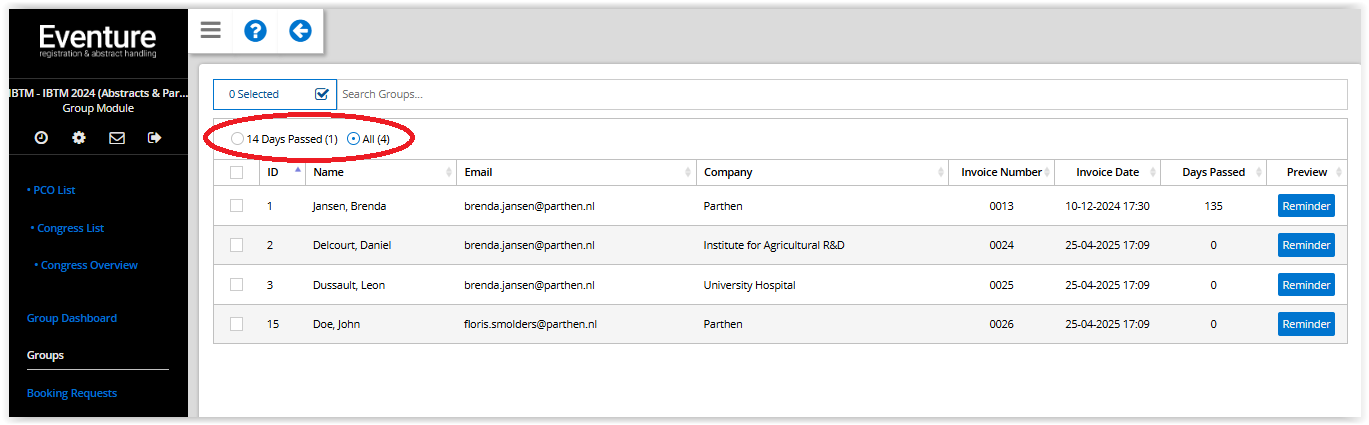Viewport: 1369px width, 425px height.
Task: Open the Congress Overview link
Action: click(x=89, y=265)
